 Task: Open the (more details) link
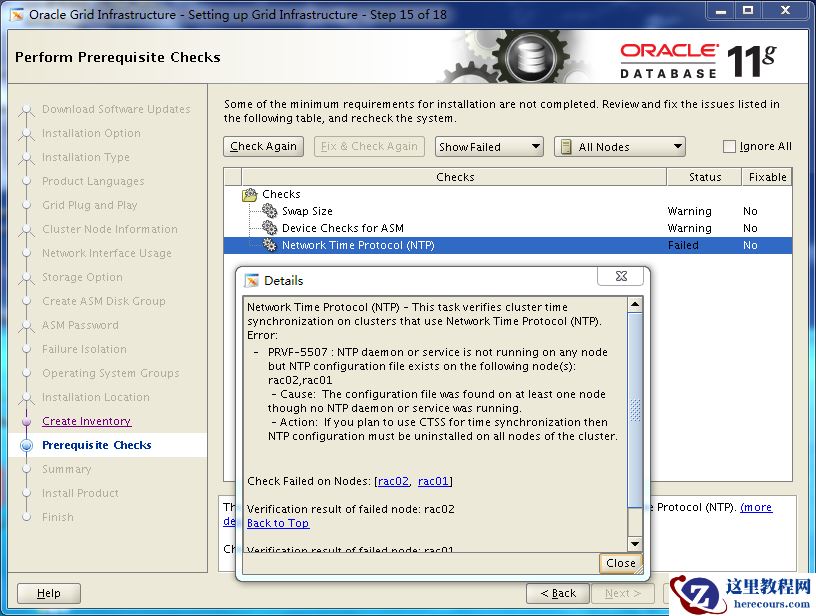point(756,507)
